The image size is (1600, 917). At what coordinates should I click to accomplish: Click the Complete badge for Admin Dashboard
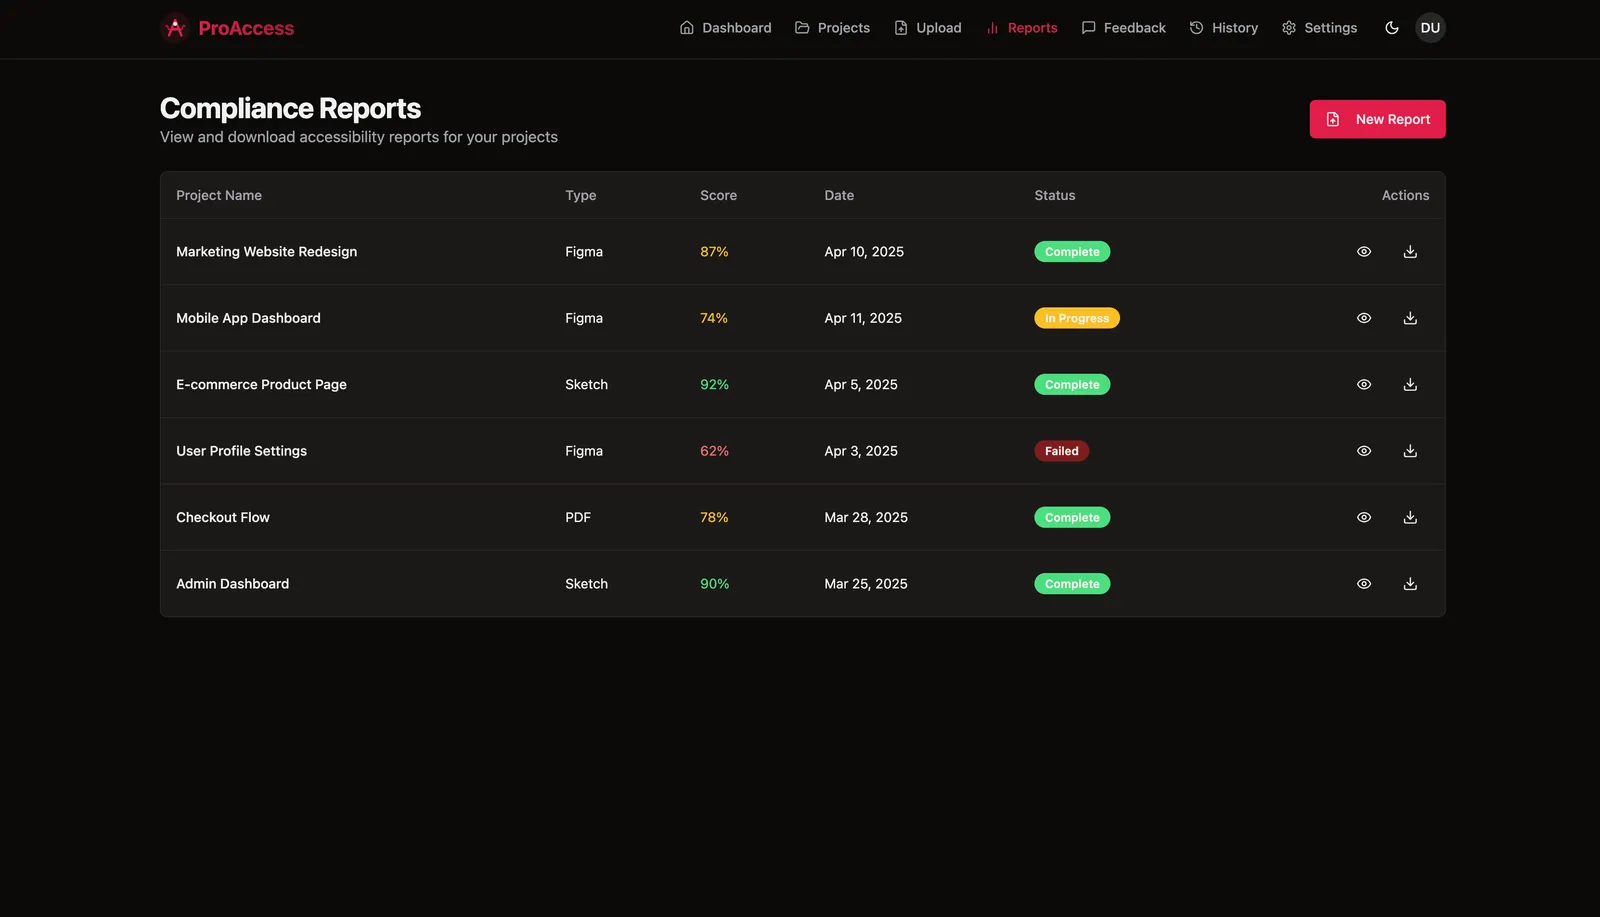click(1072, 584)
